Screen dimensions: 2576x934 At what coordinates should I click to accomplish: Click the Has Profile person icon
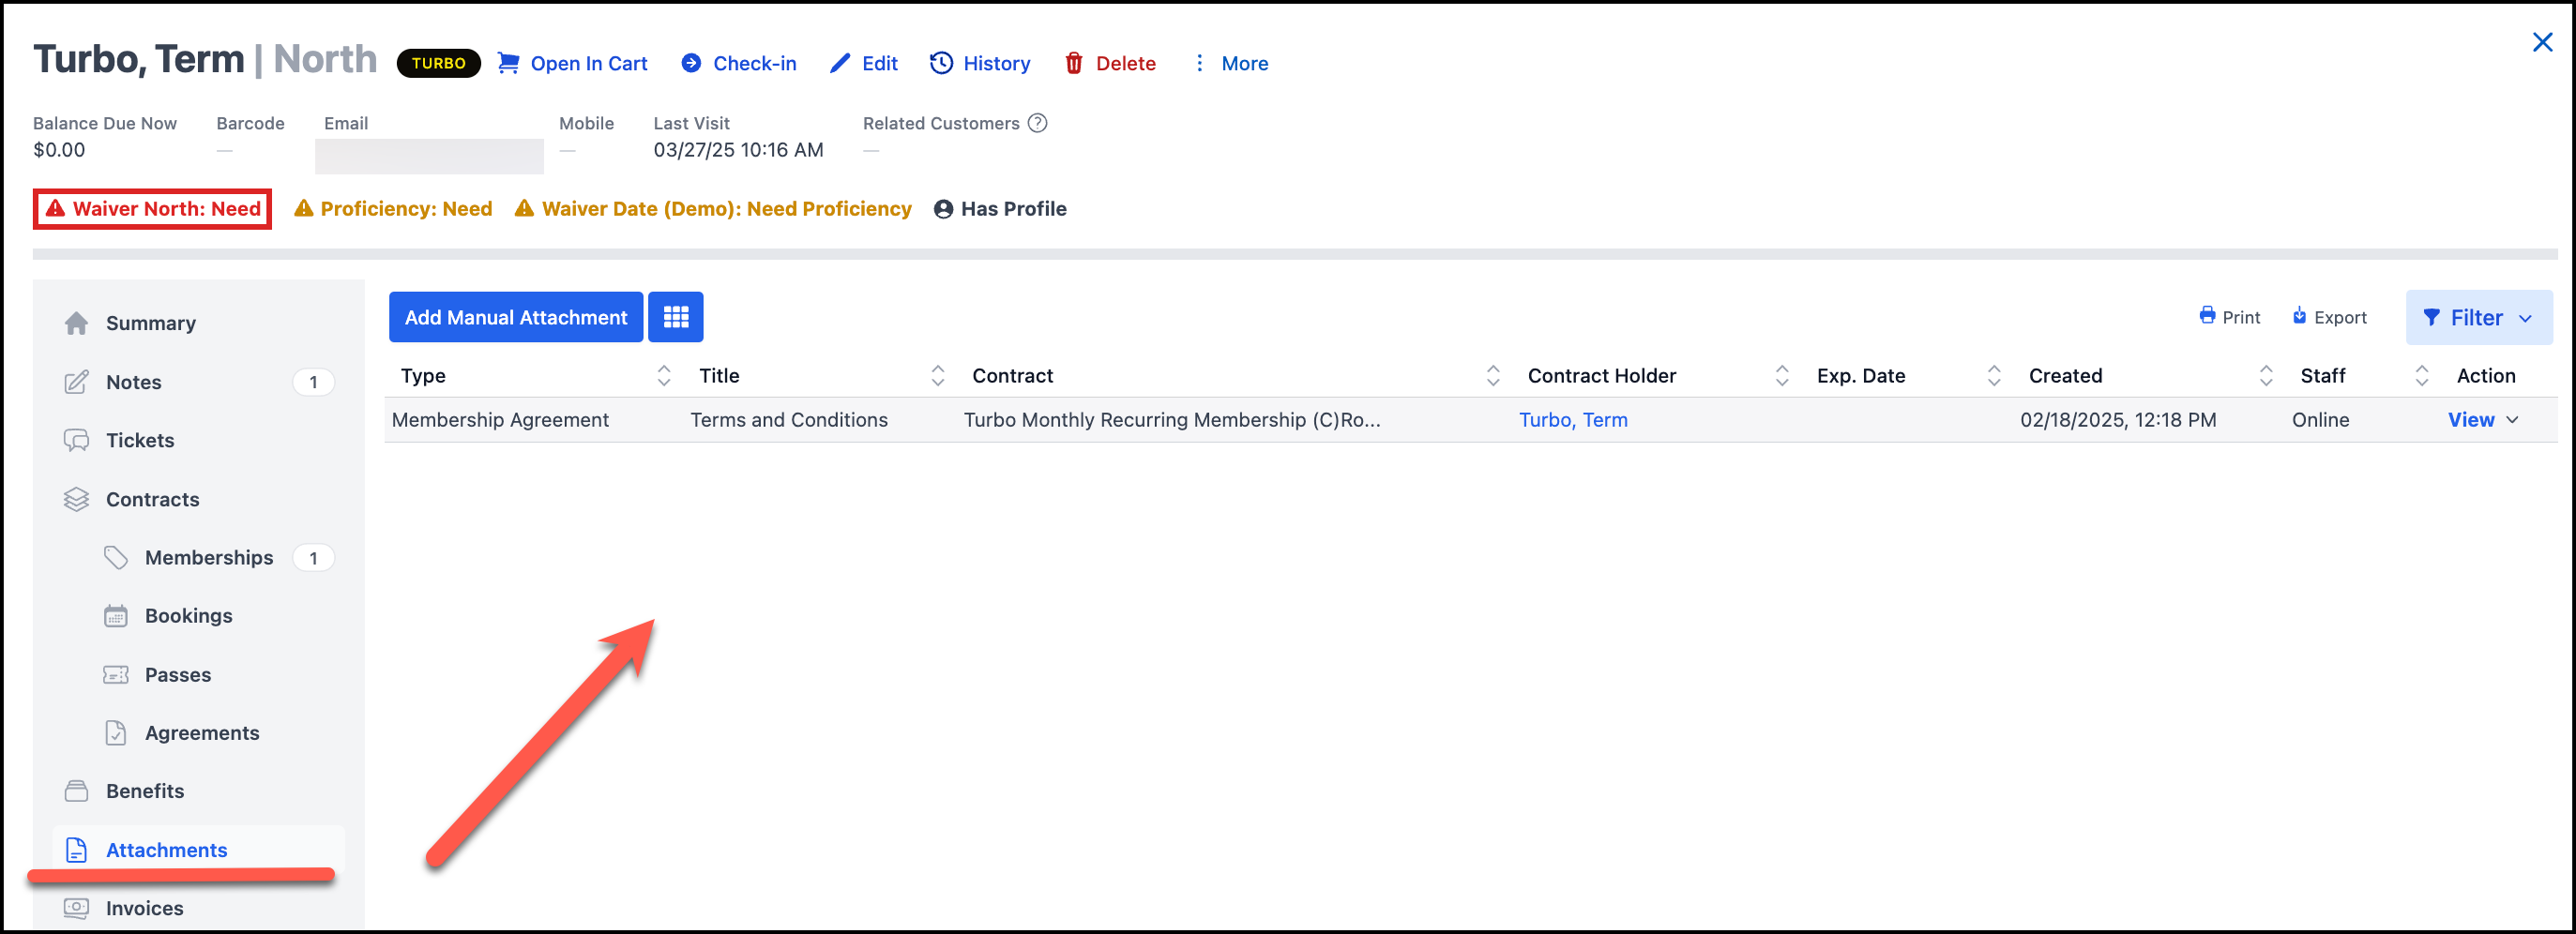coord(943,209)
